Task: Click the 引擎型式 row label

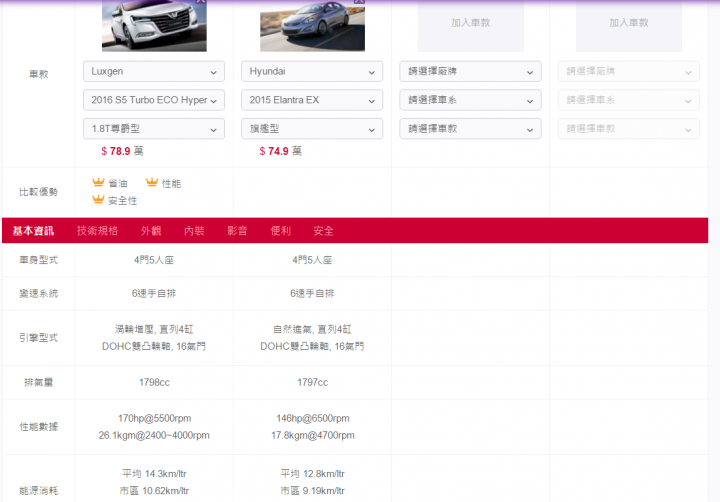Action: pos(39,338)
